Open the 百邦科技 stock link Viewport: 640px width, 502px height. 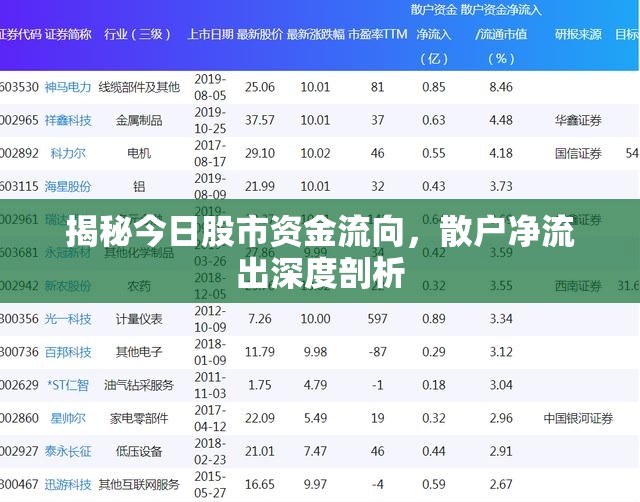pos(68,352)
